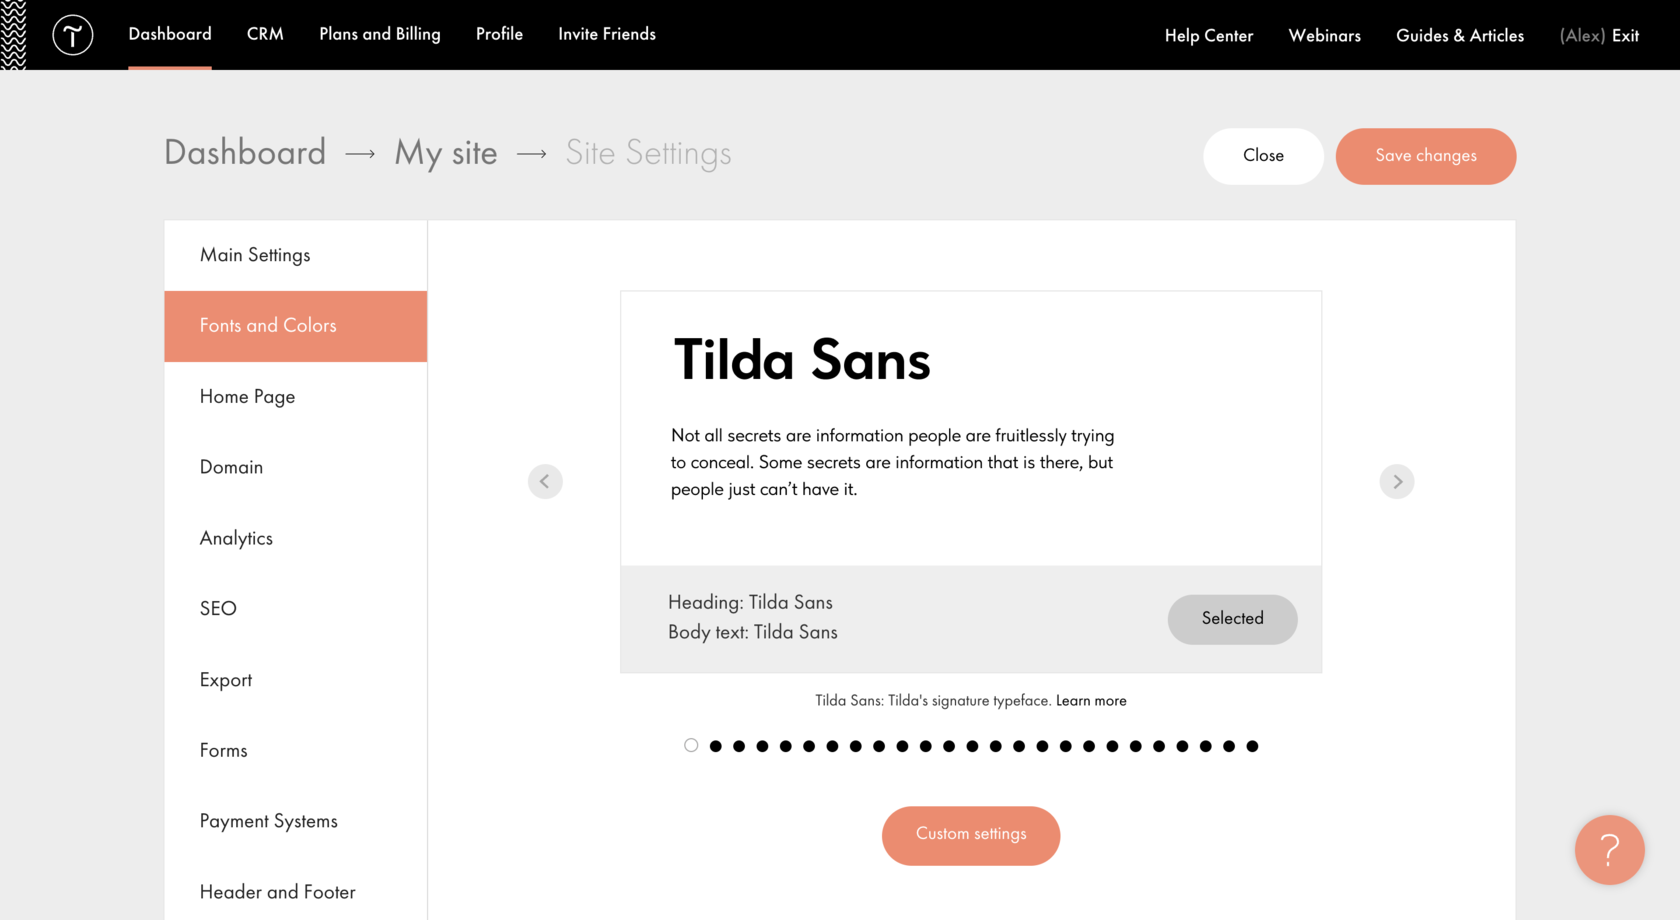Open the Payment Systems section

click(x=268, y=820)
